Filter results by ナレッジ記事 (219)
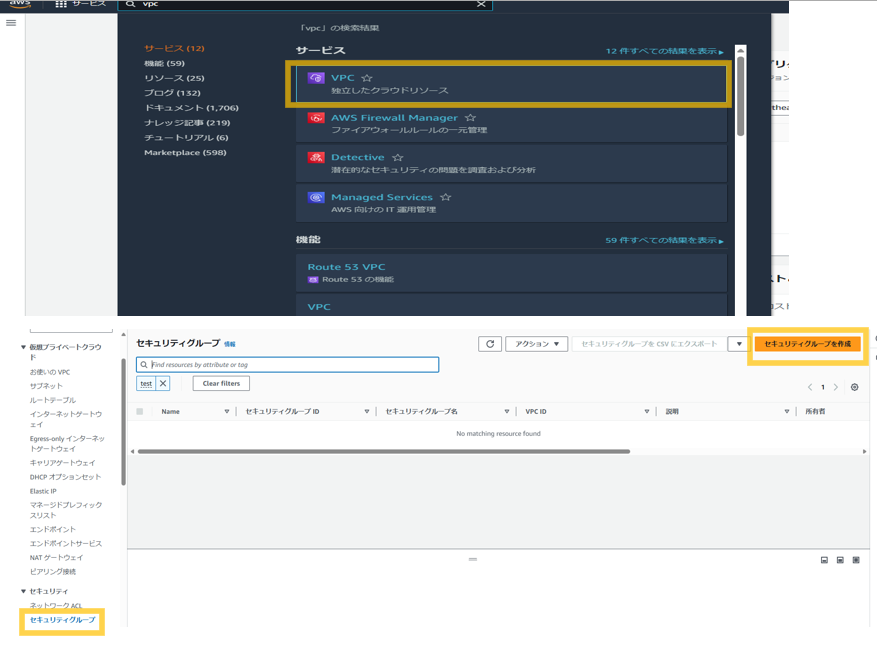The width and height of the screenshot is (877, 658). 187,123
